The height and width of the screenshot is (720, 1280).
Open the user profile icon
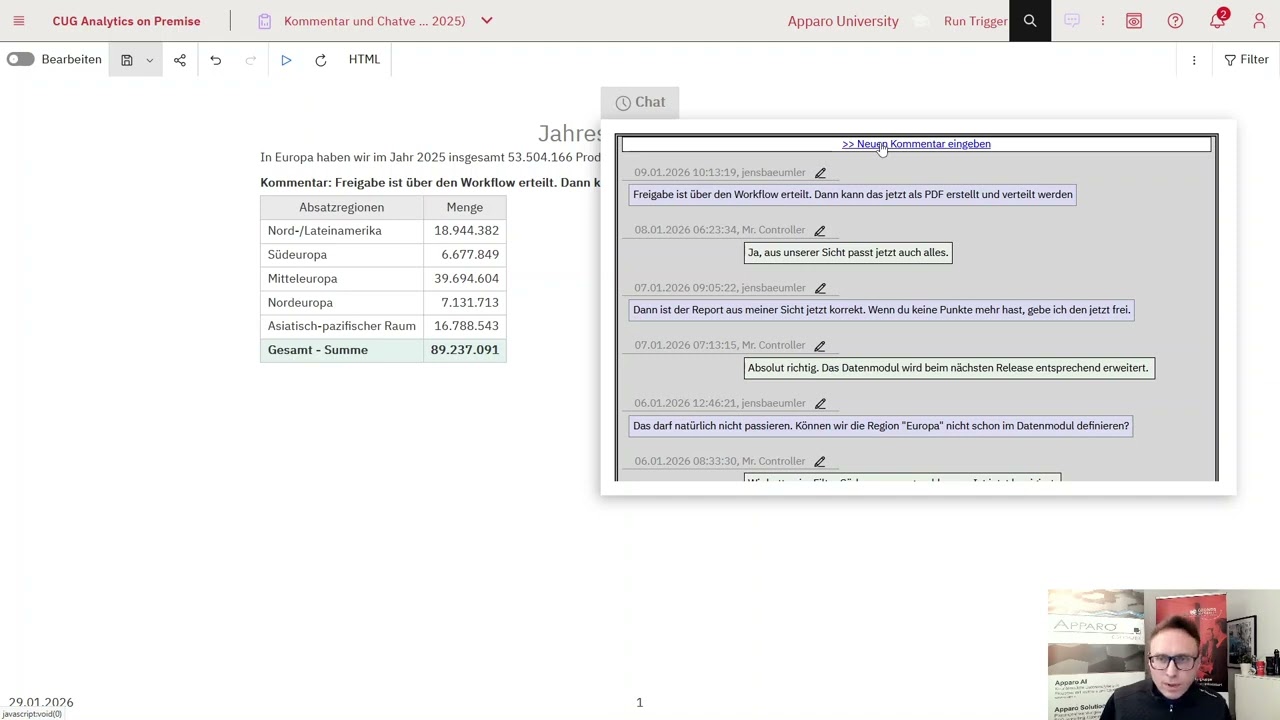point(1259,21)
